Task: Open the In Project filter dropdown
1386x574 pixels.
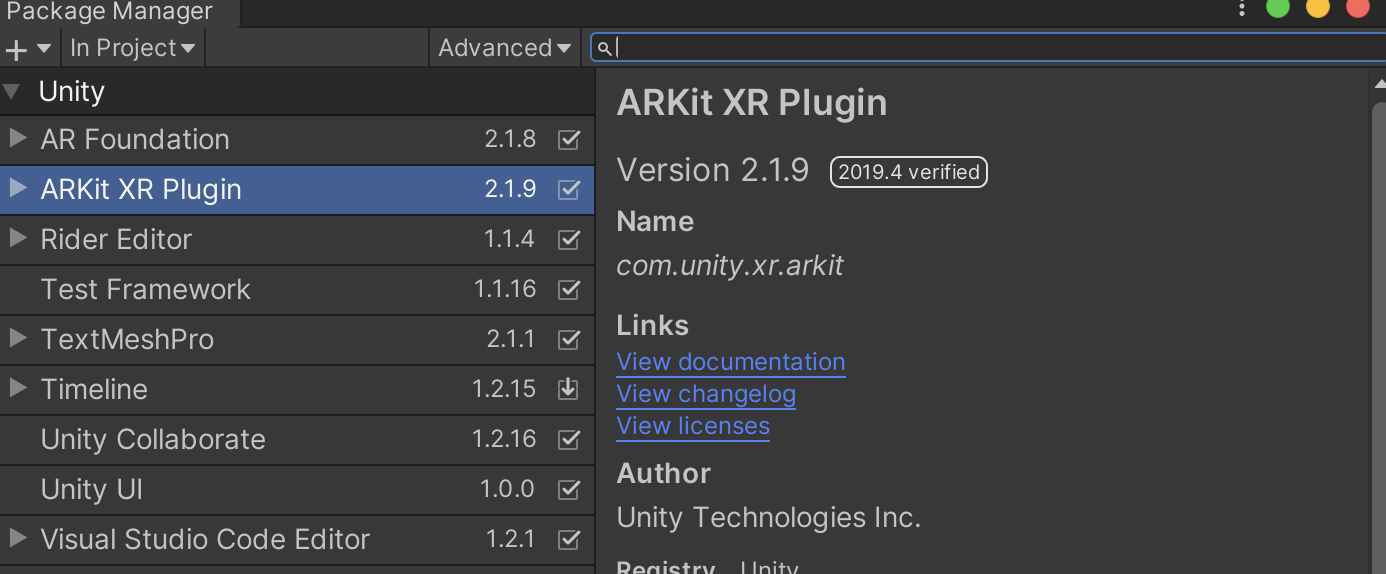Action: click(132, 48)
